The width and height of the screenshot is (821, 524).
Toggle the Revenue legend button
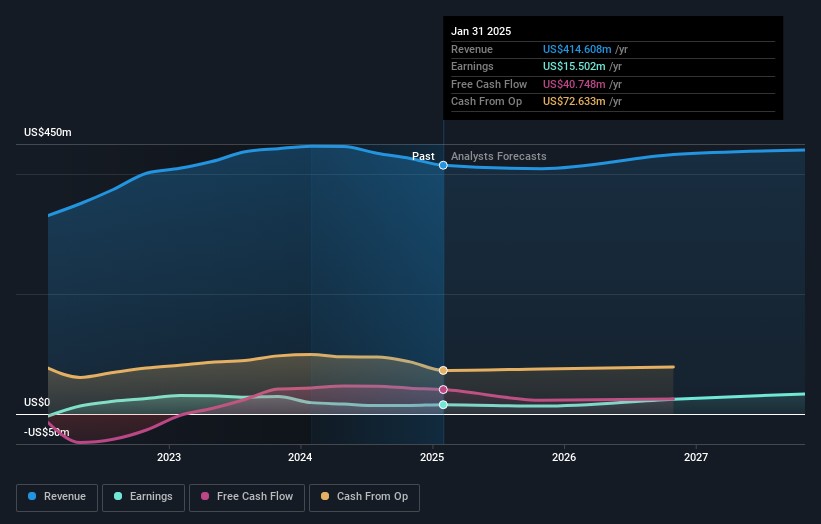(58, 497)
